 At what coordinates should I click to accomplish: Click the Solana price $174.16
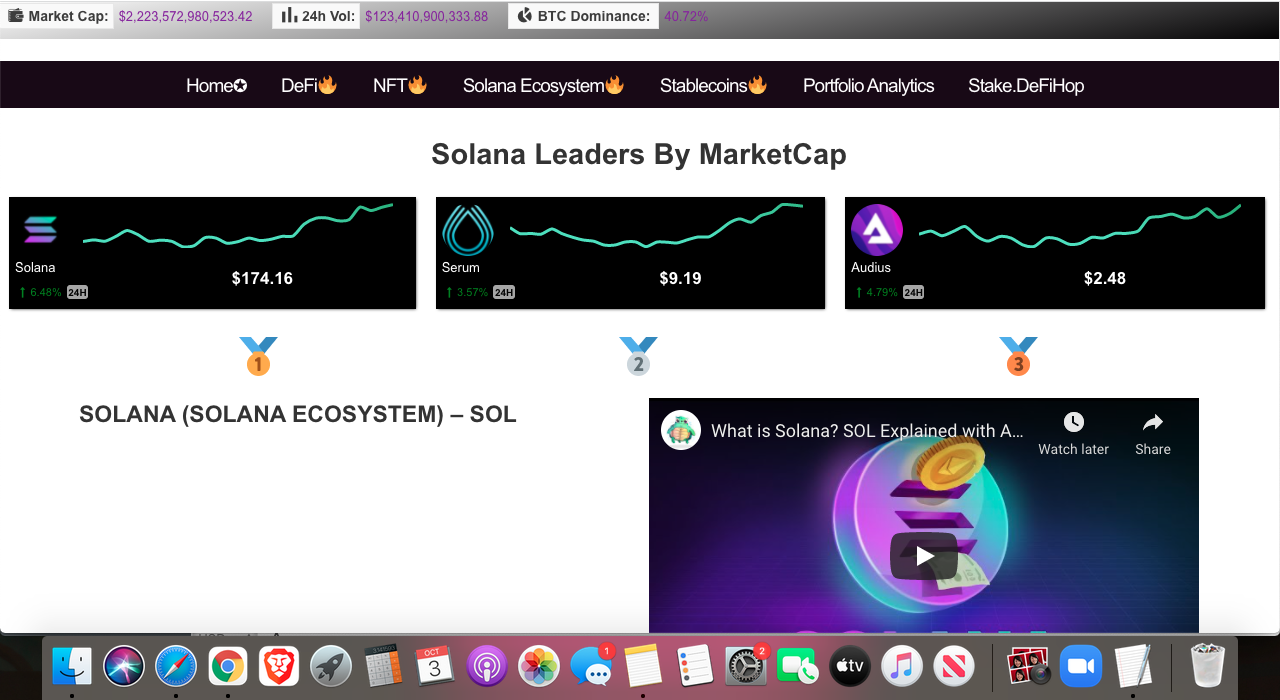pos(262,278)
